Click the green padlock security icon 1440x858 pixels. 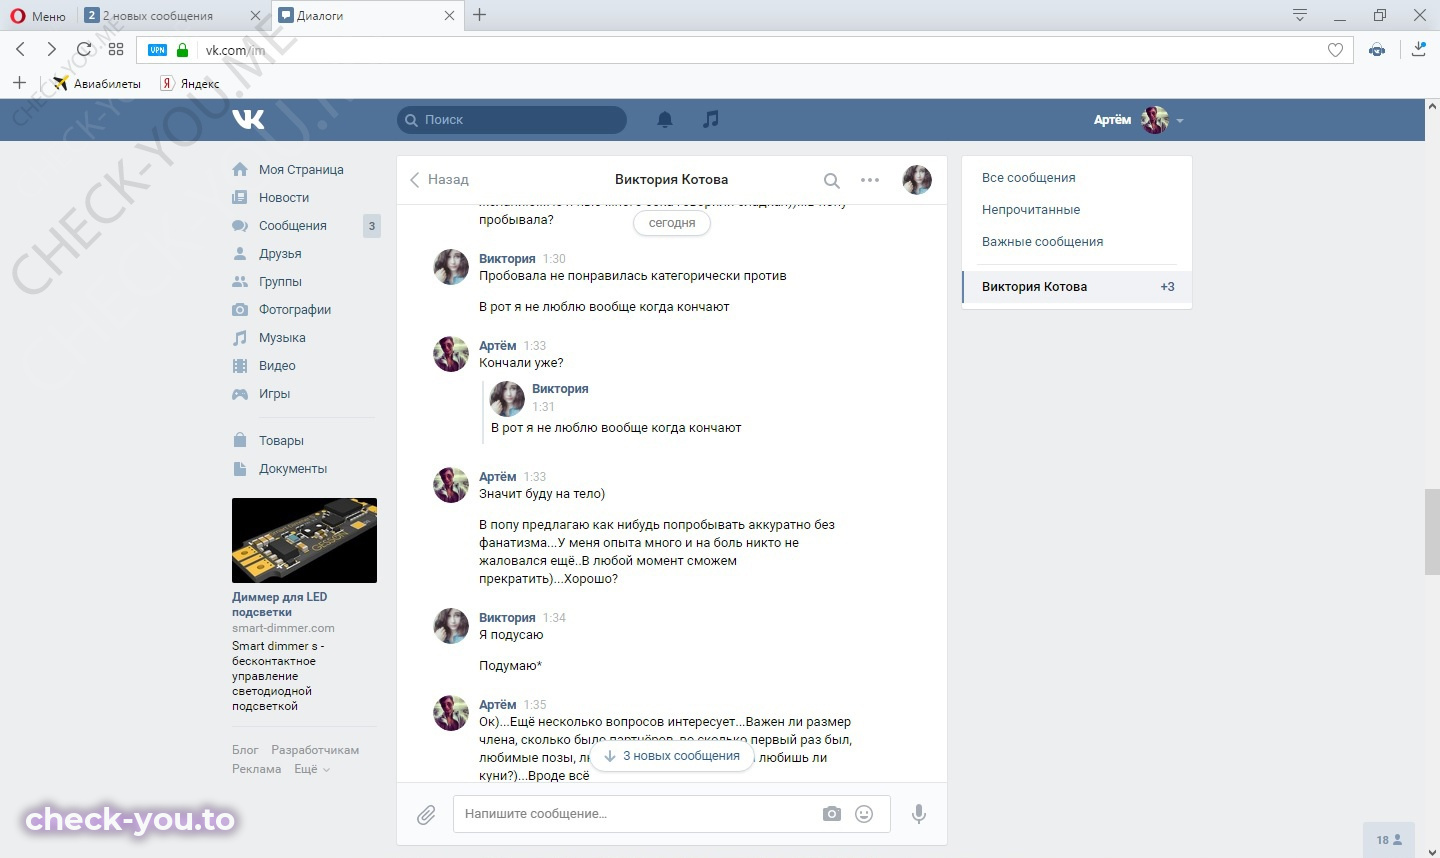[x=182, y=50]
